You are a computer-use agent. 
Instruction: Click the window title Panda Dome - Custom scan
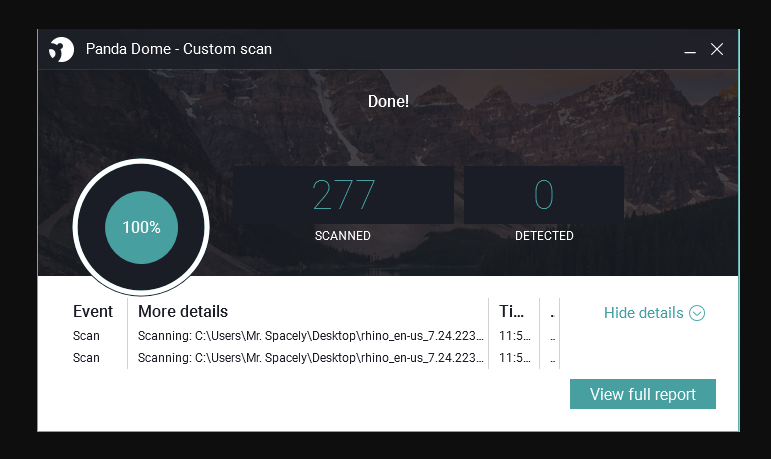tap(179, 49)
